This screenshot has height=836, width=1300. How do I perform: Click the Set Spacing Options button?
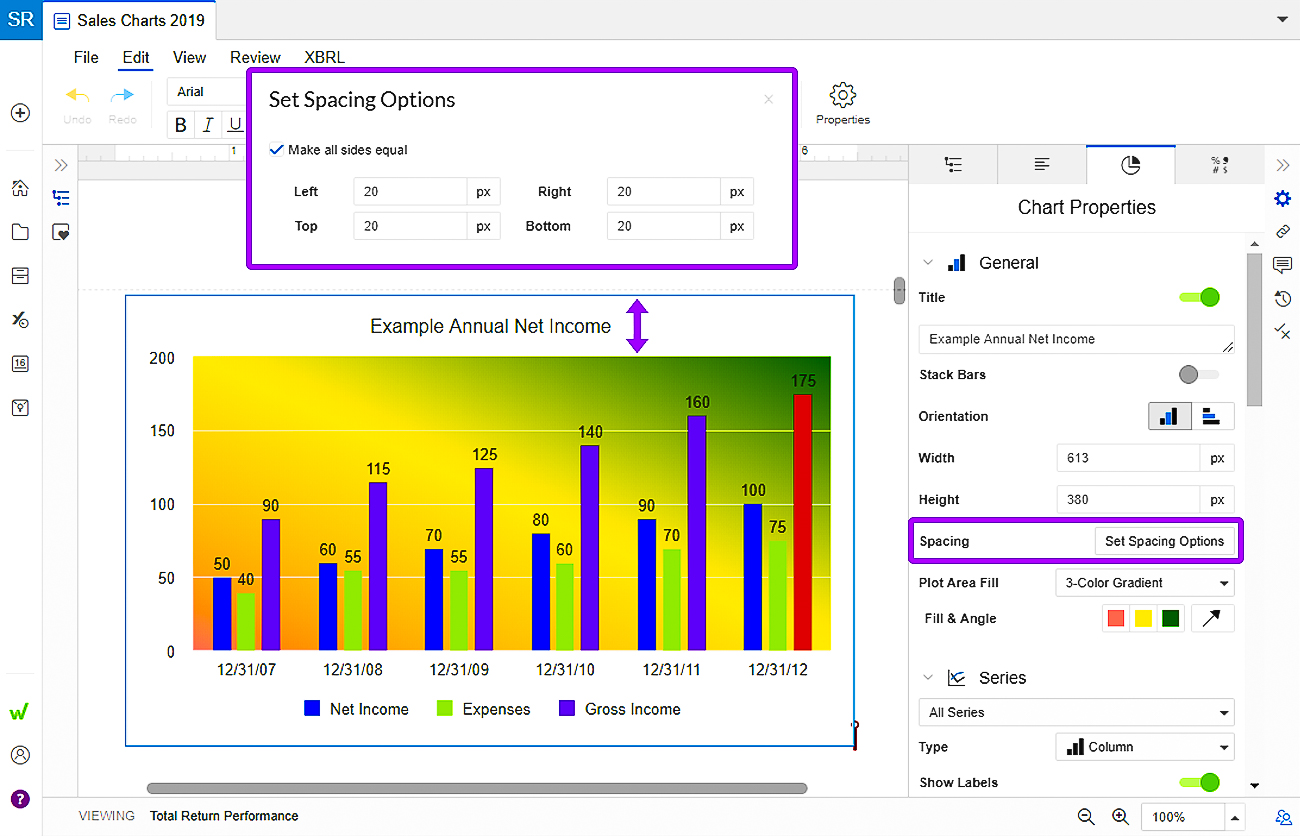1164,541
